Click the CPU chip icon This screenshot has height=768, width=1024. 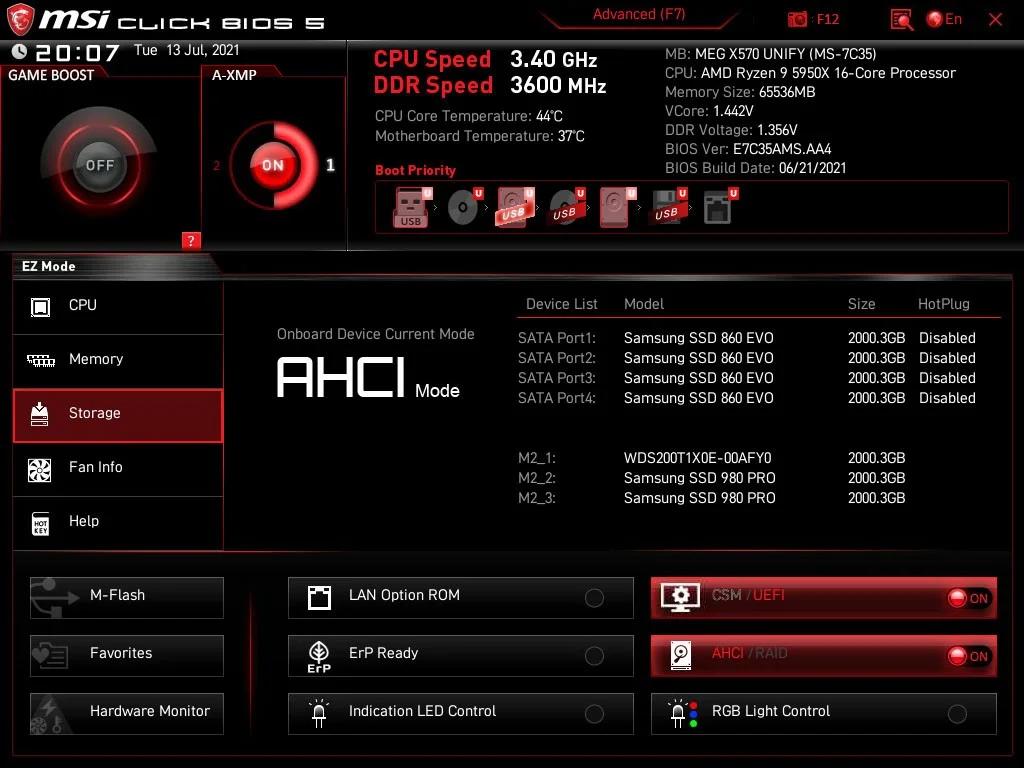[40, 306]
